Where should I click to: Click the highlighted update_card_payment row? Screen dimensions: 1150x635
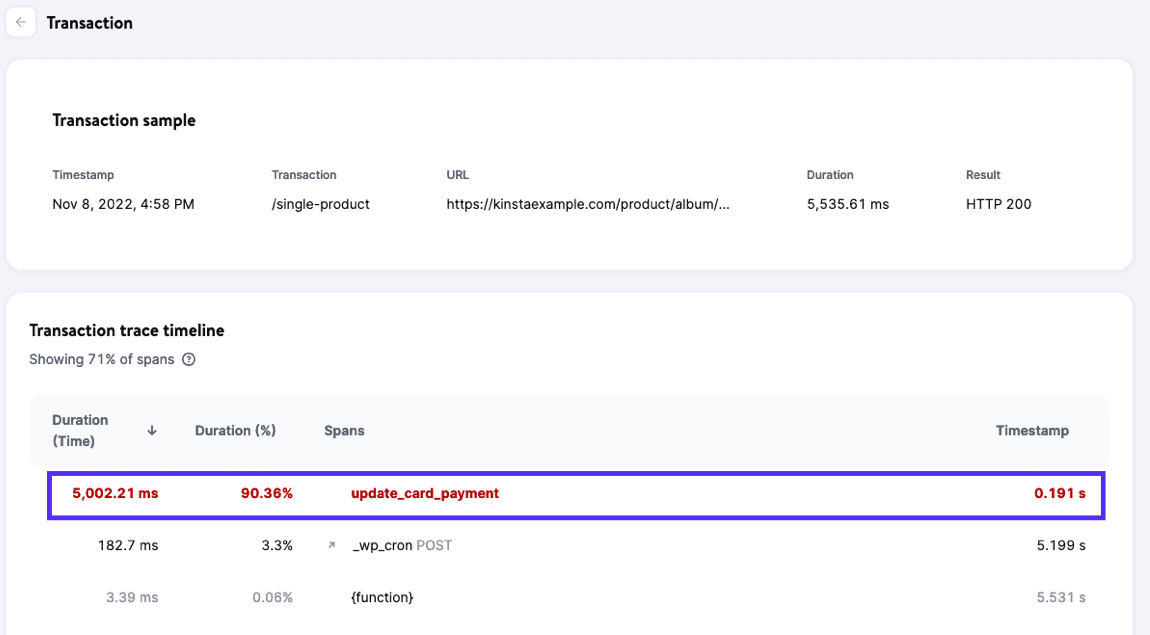click(x=575, y=493)
